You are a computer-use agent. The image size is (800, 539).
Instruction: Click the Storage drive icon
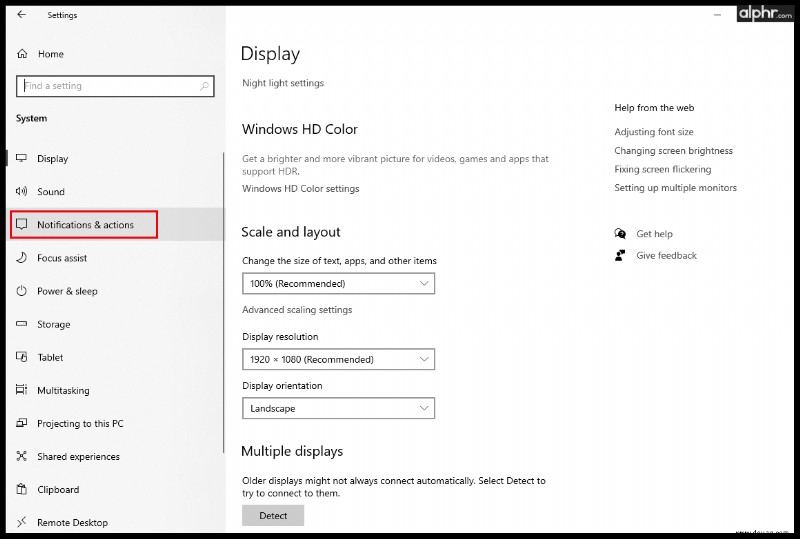(x=21, y=324)
